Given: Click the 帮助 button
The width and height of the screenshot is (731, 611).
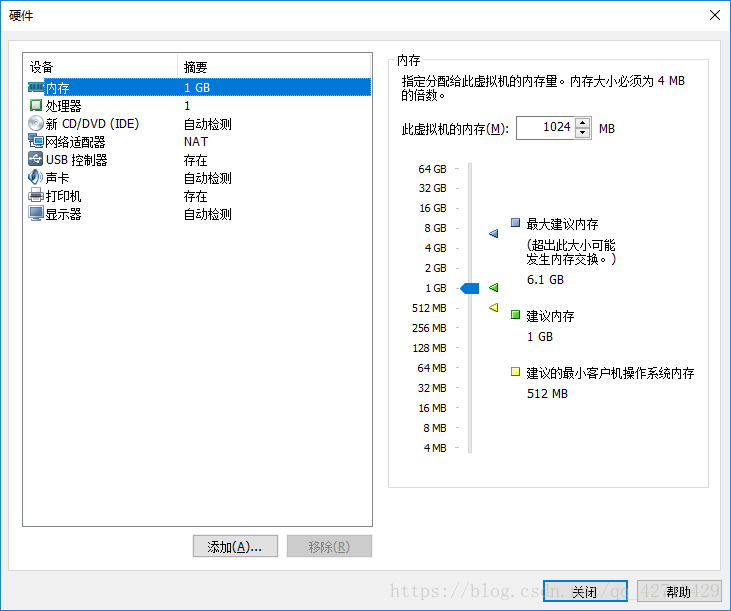Looking at the screenshot, I should 679,591.
